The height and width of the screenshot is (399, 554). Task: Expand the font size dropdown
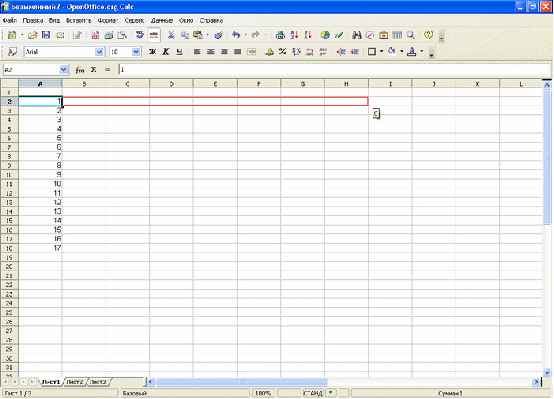click(x=136, y=52)
